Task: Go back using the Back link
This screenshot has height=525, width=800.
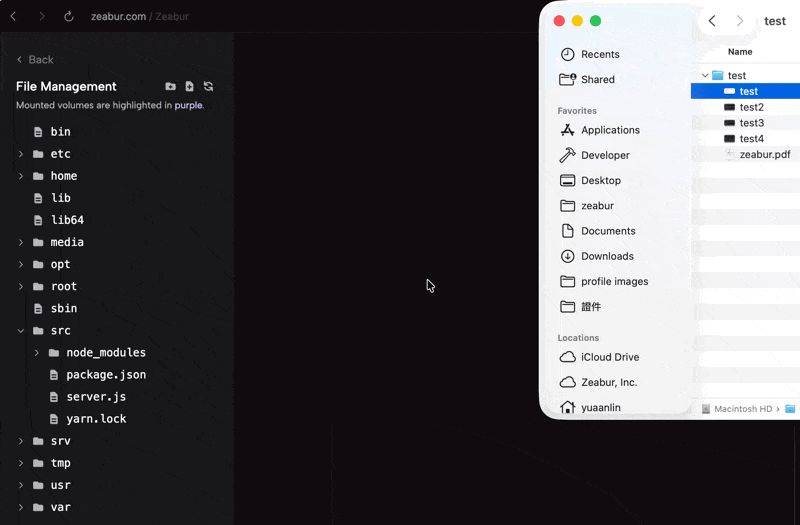Action: click(x=35, y=60)
